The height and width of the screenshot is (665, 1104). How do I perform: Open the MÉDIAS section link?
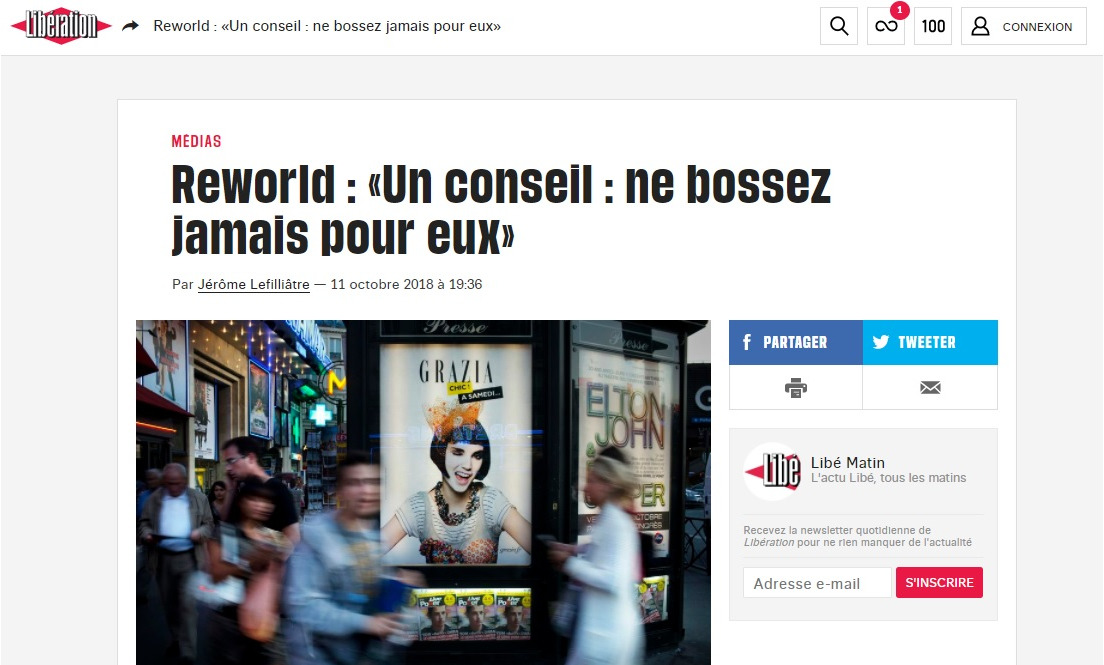tap(196, 142)
